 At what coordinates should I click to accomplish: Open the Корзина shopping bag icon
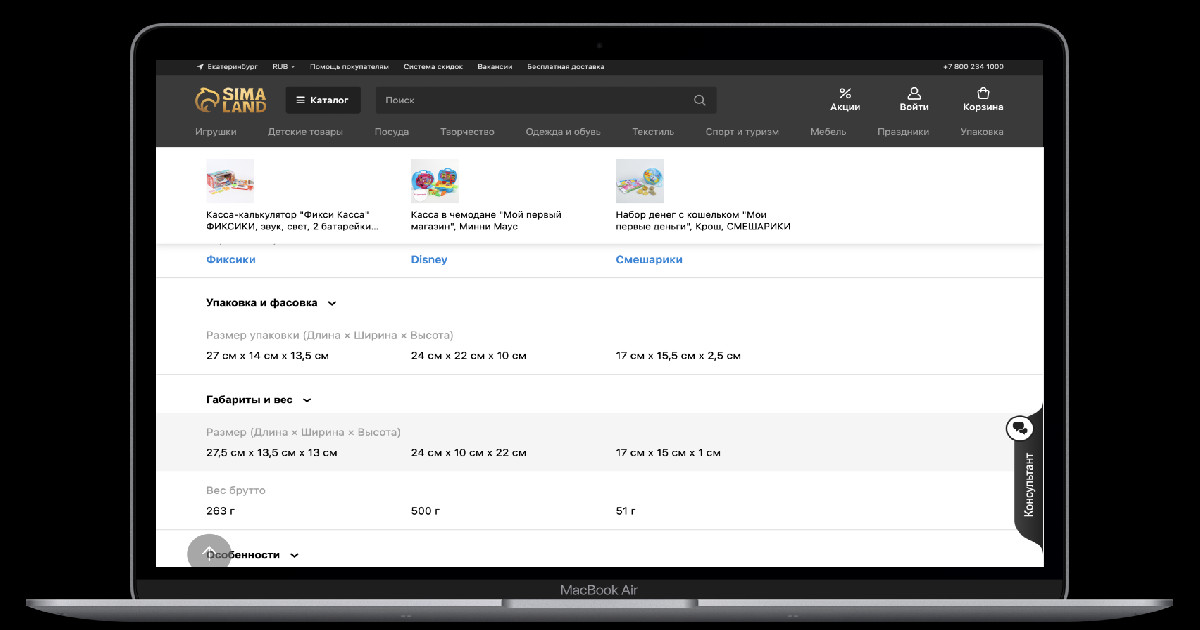pos(983,93)
